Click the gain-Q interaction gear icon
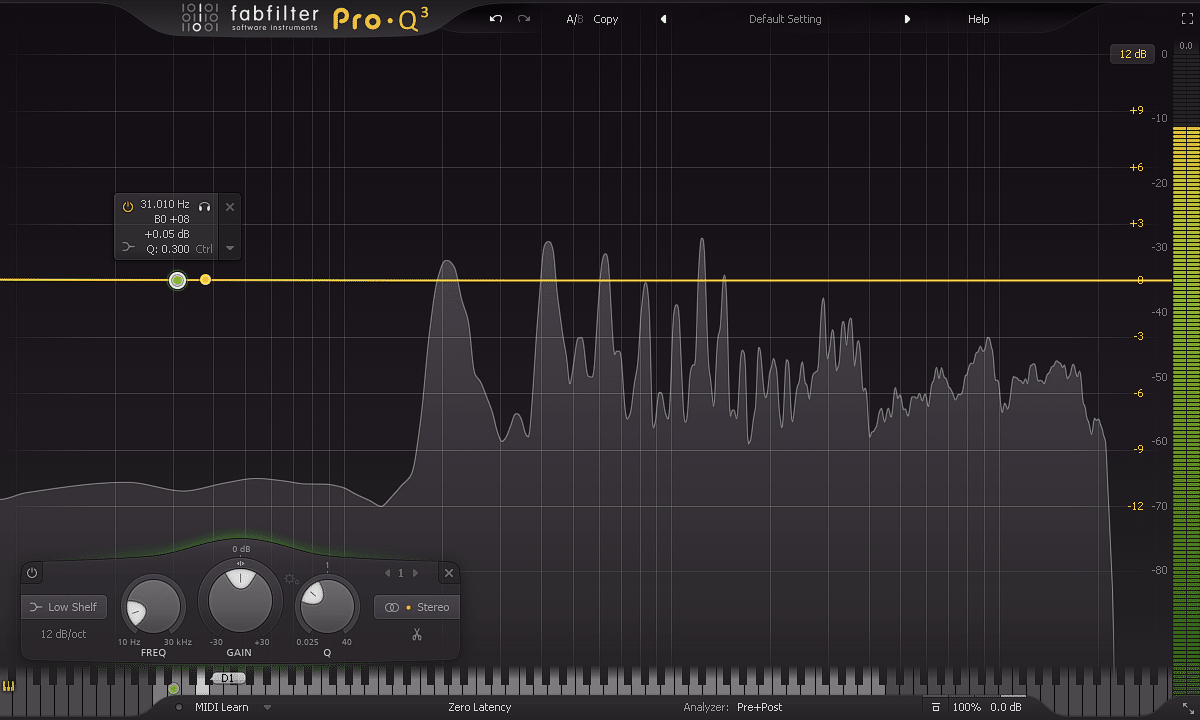This screenshot has height=720, width=1200. click(291, 578)
